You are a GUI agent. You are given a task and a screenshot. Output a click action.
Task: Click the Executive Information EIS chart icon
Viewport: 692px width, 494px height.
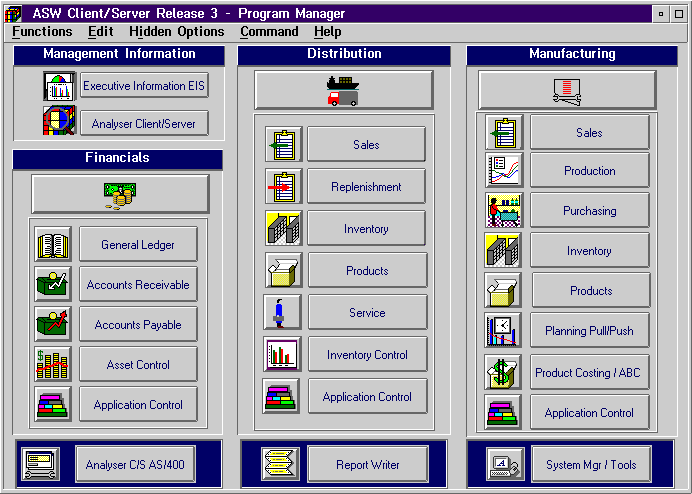[x=59, y=86]
